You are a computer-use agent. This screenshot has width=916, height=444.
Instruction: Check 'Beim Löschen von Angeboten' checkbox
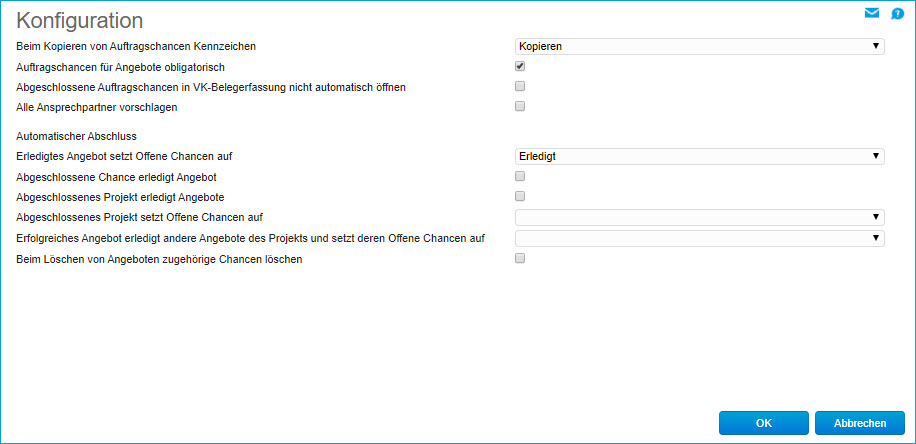coord(520,258)
